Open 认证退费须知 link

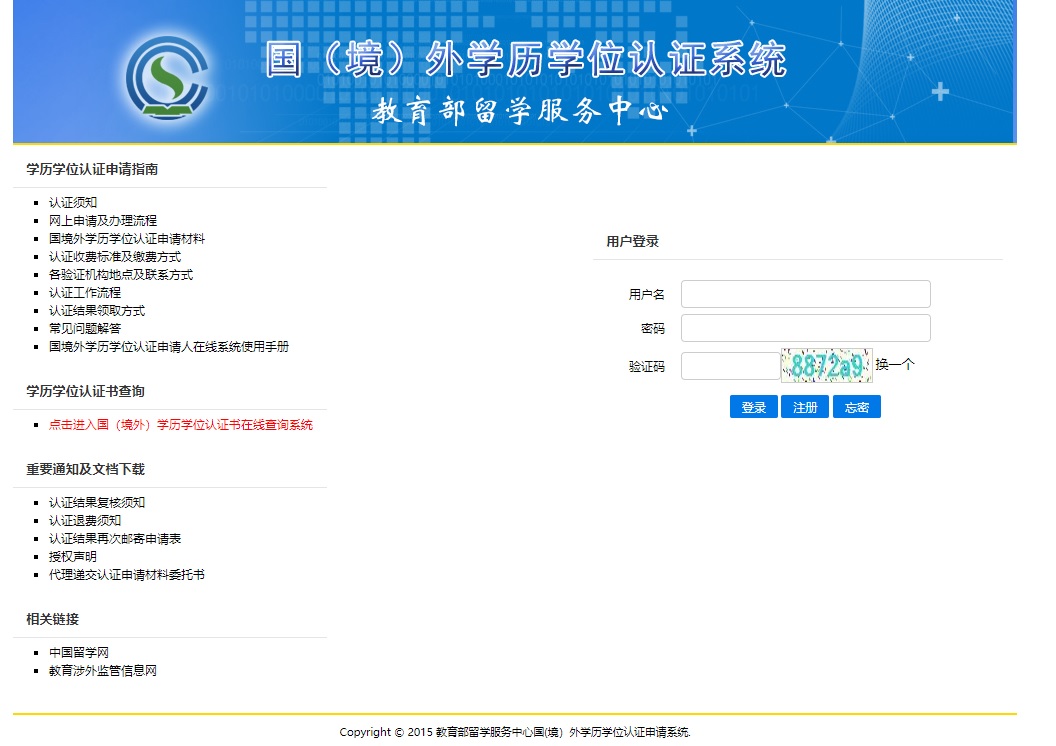tap(85, 520)
